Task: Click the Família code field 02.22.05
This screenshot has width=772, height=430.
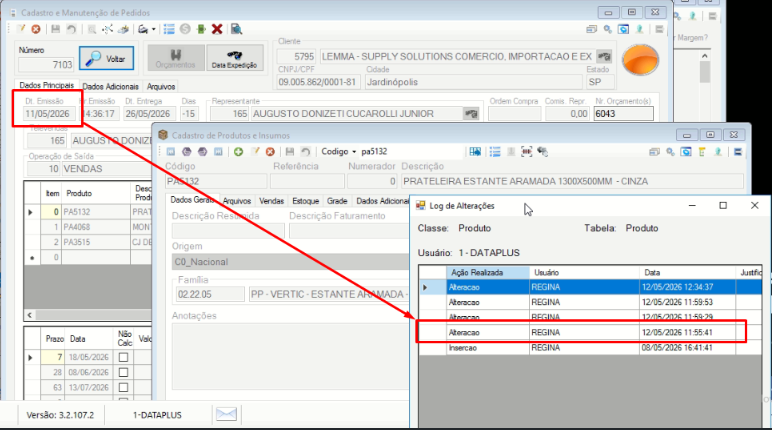Action: click(210, 294)
